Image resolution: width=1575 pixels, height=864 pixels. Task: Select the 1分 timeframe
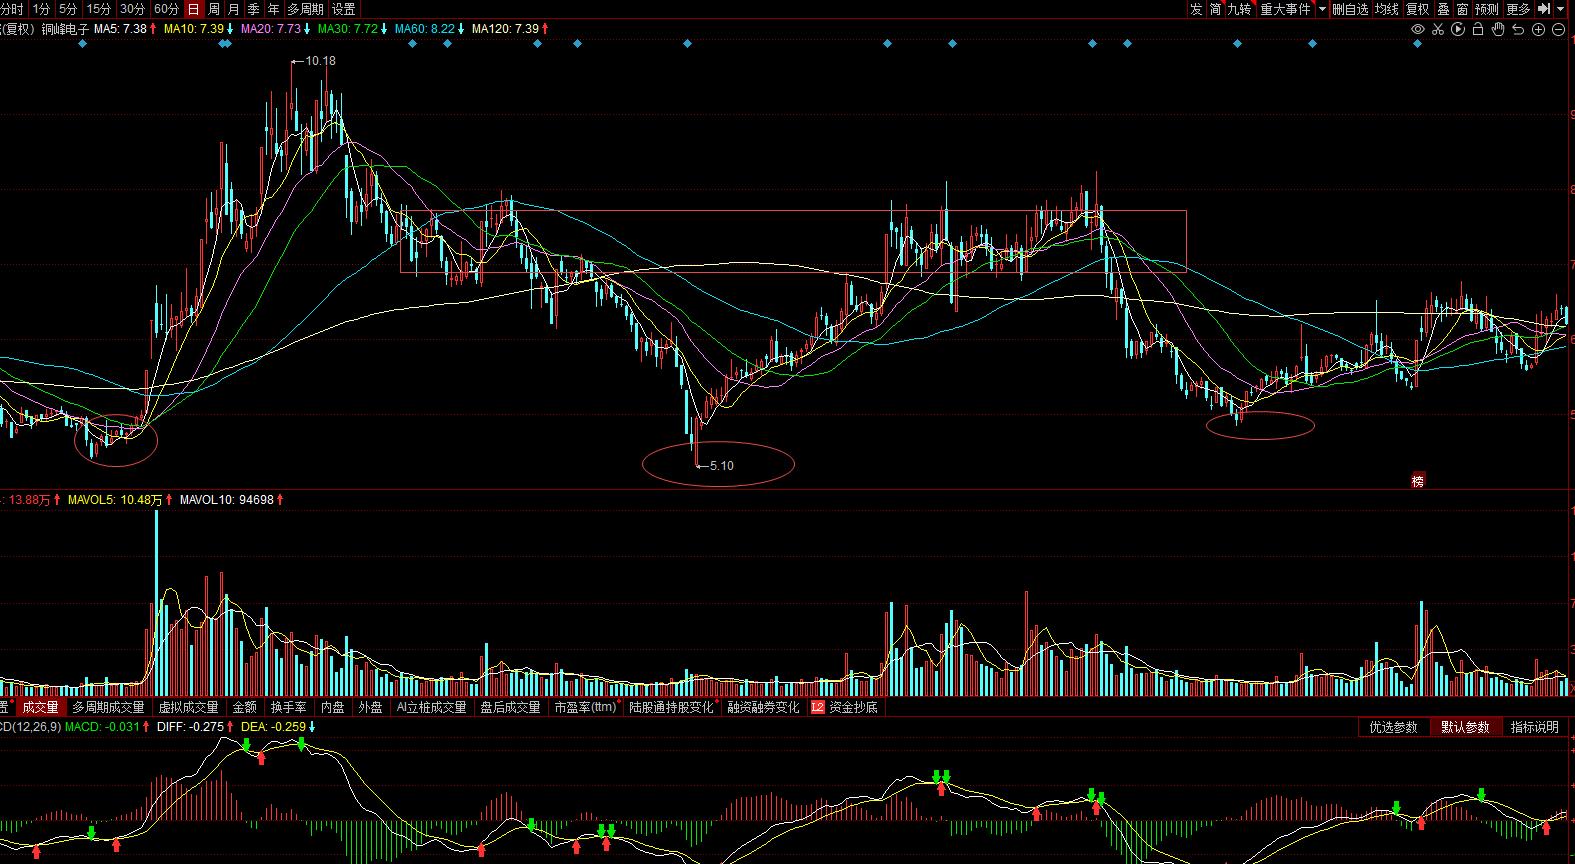[41, 9]
